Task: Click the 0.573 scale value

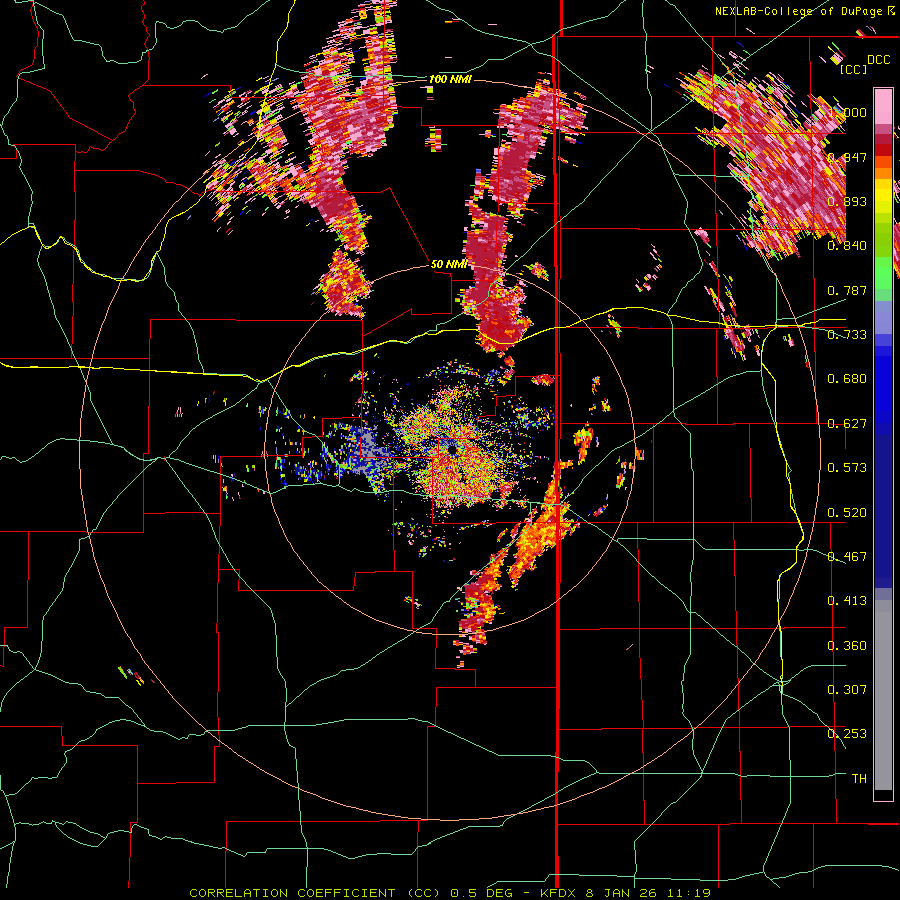Action: (x=847, y=468)
